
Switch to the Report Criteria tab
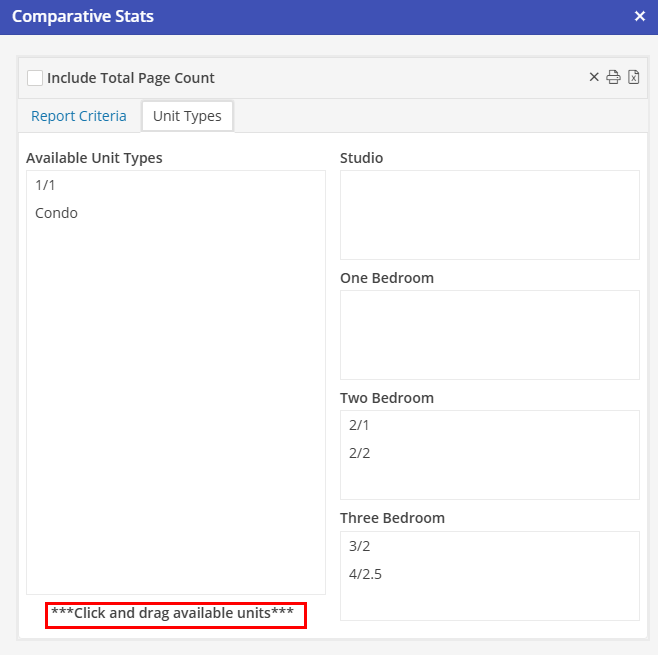(79, 116)
